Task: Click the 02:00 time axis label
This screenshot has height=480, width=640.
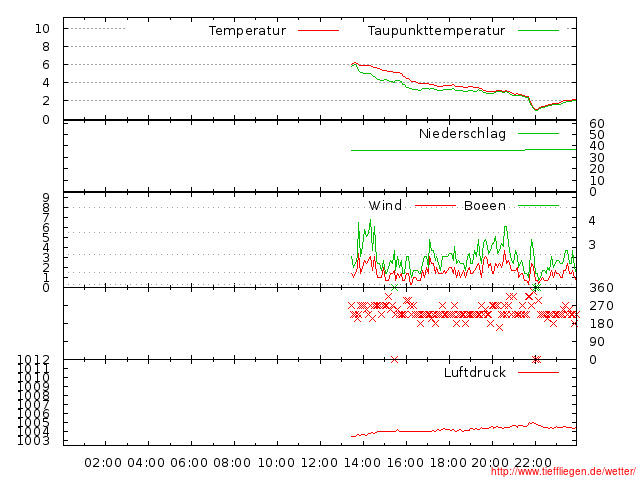Action: click(x=103, y=463)
